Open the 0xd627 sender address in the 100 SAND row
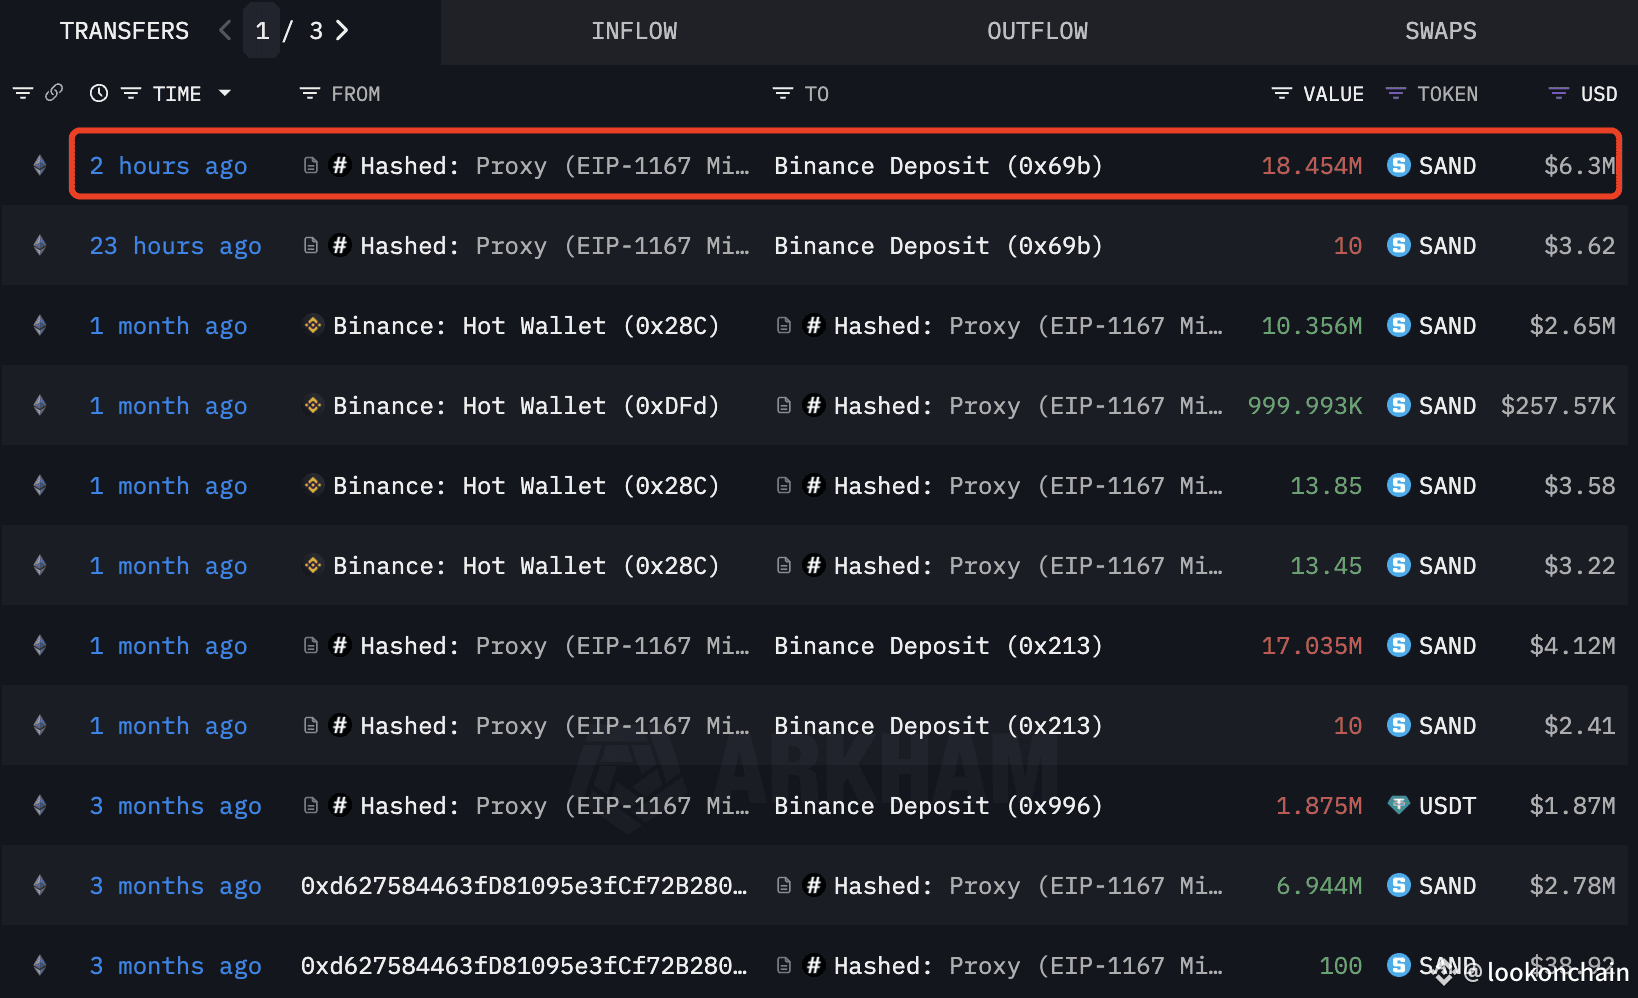Viewport: 1638px width, 998px height. click(x=524, y=966)
